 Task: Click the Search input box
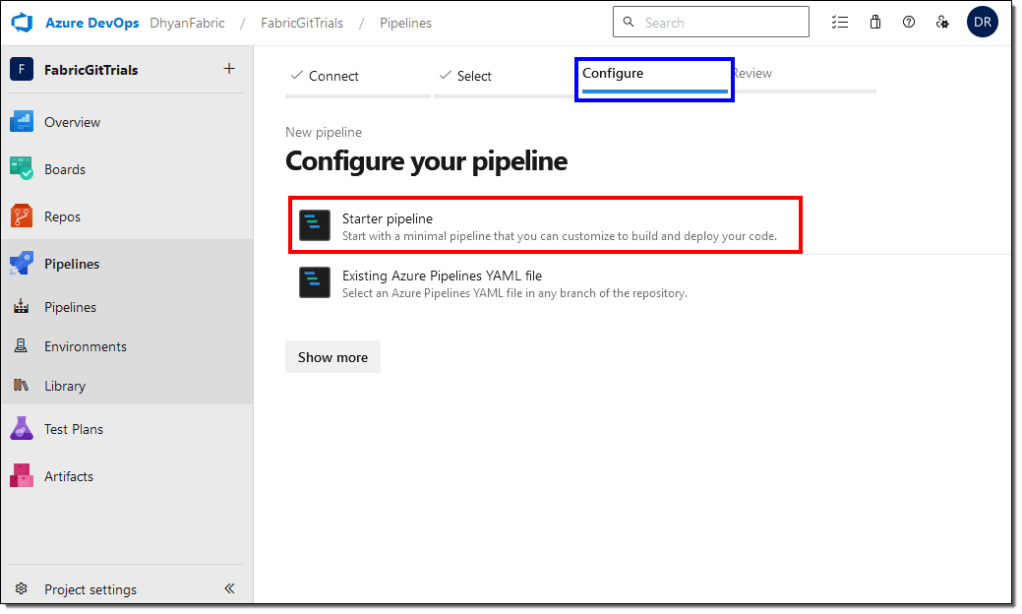click(x=720, y=22)
